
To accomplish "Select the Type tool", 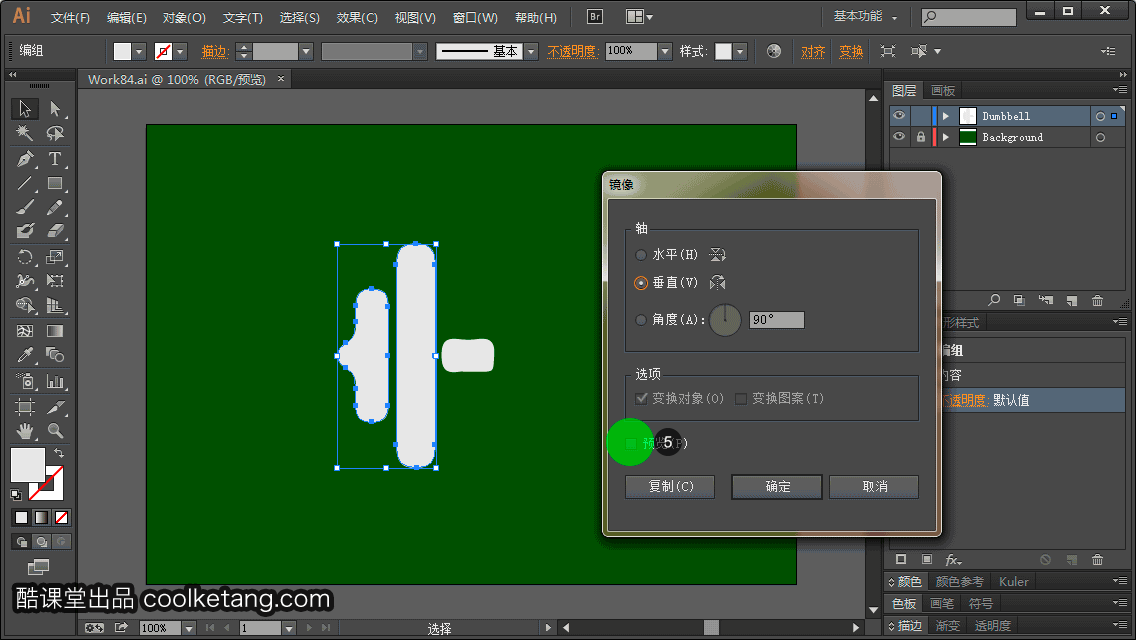I will tap(55, 158).
